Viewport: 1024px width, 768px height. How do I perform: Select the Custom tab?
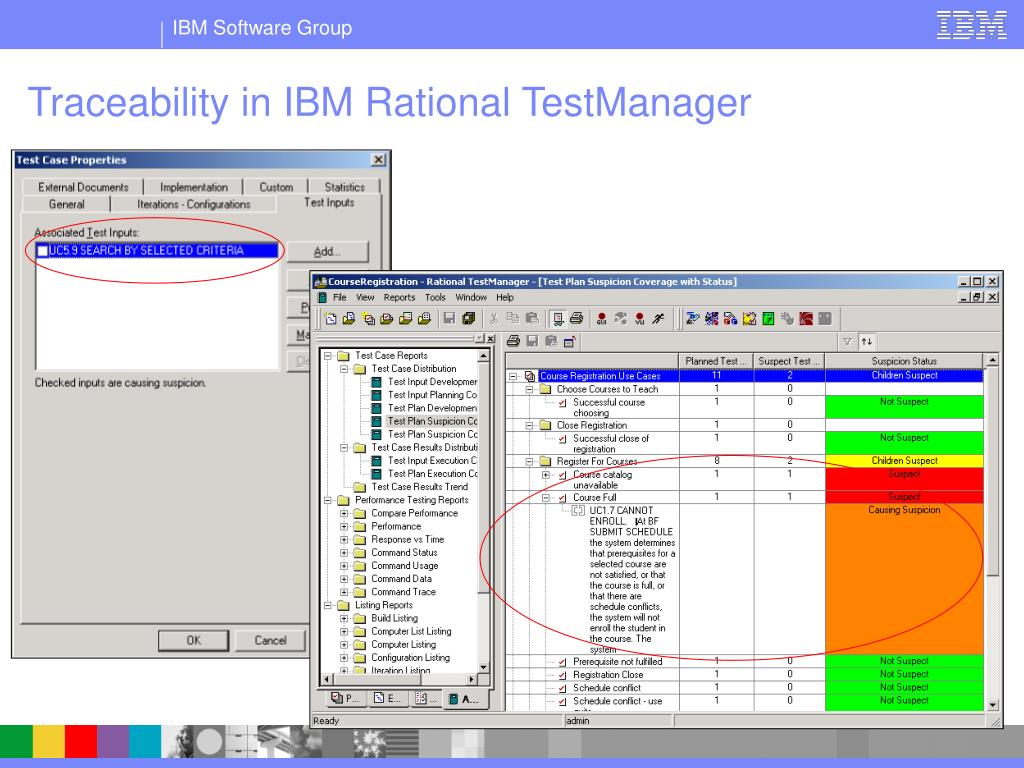coord(276,187)
